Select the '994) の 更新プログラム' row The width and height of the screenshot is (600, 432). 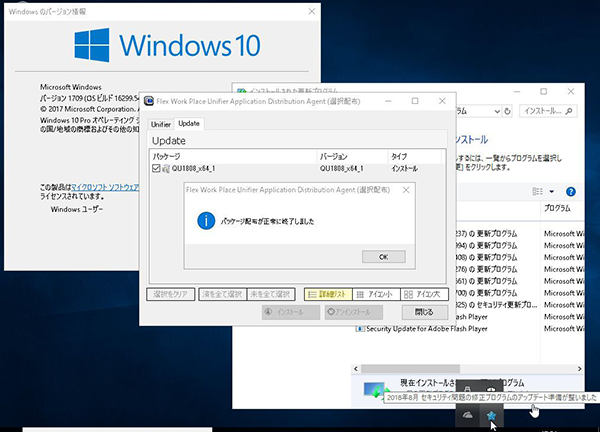(520, 246)
